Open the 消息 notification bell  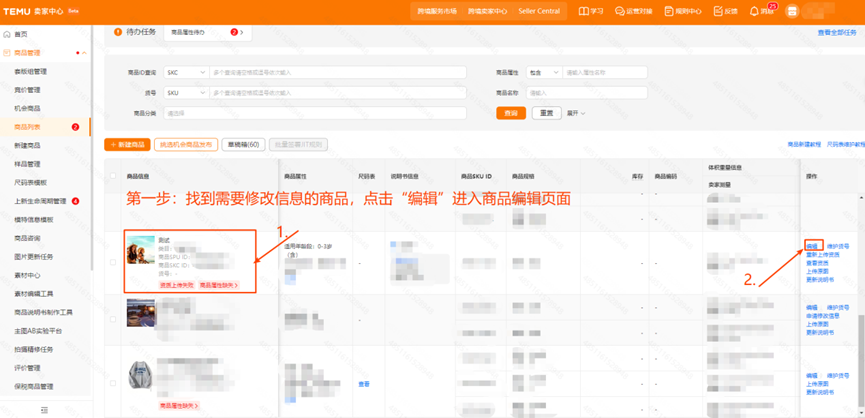click(x=754, y=11)
